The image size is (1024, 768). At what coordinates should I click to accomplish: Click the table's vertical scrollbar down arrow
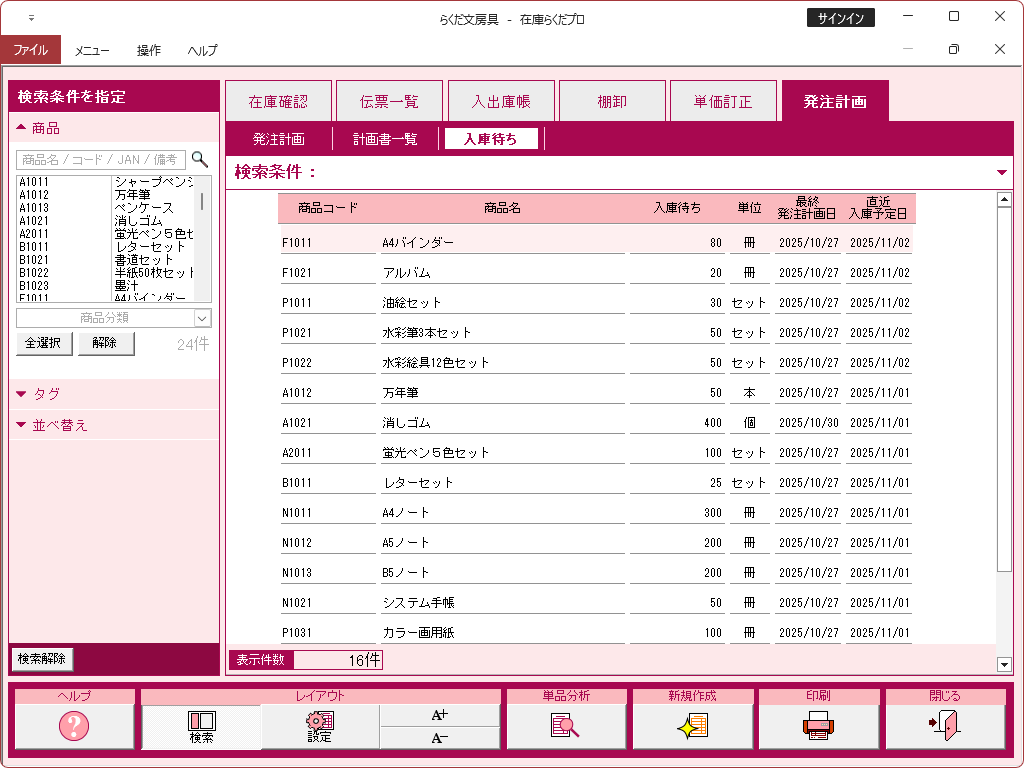1005,665
